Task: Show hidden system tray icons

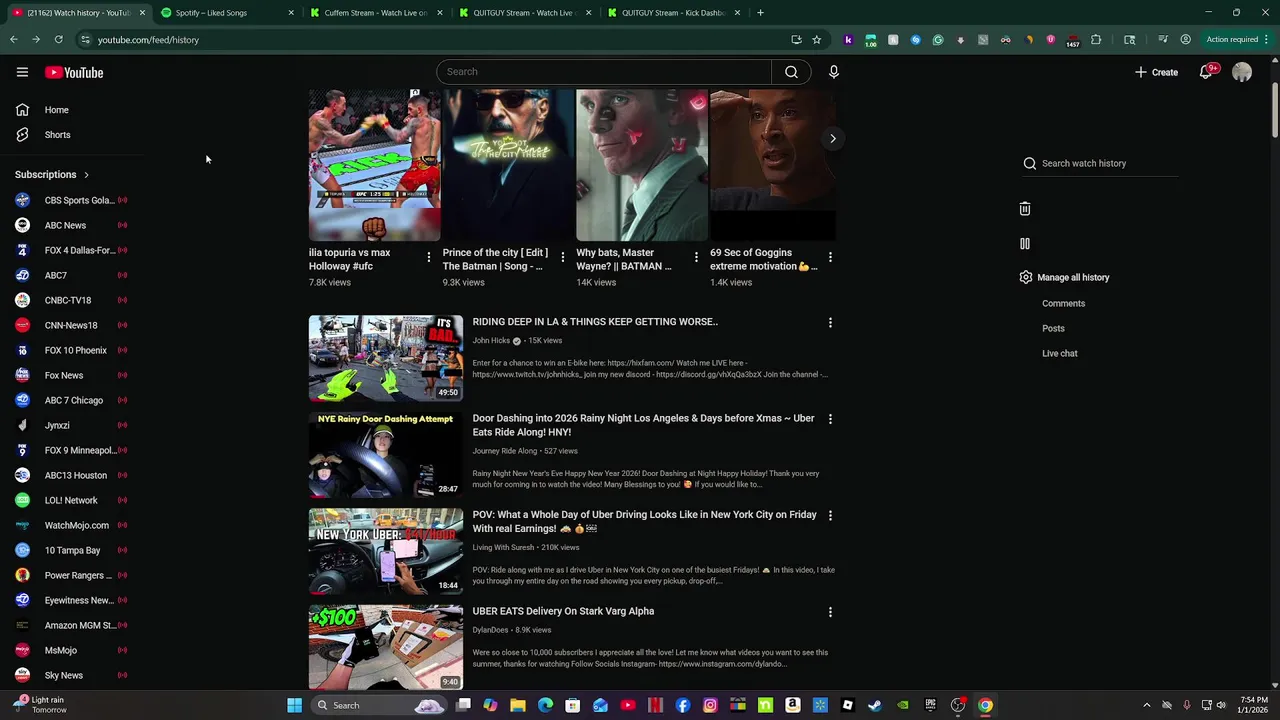Action: (x=1147, y=705)
